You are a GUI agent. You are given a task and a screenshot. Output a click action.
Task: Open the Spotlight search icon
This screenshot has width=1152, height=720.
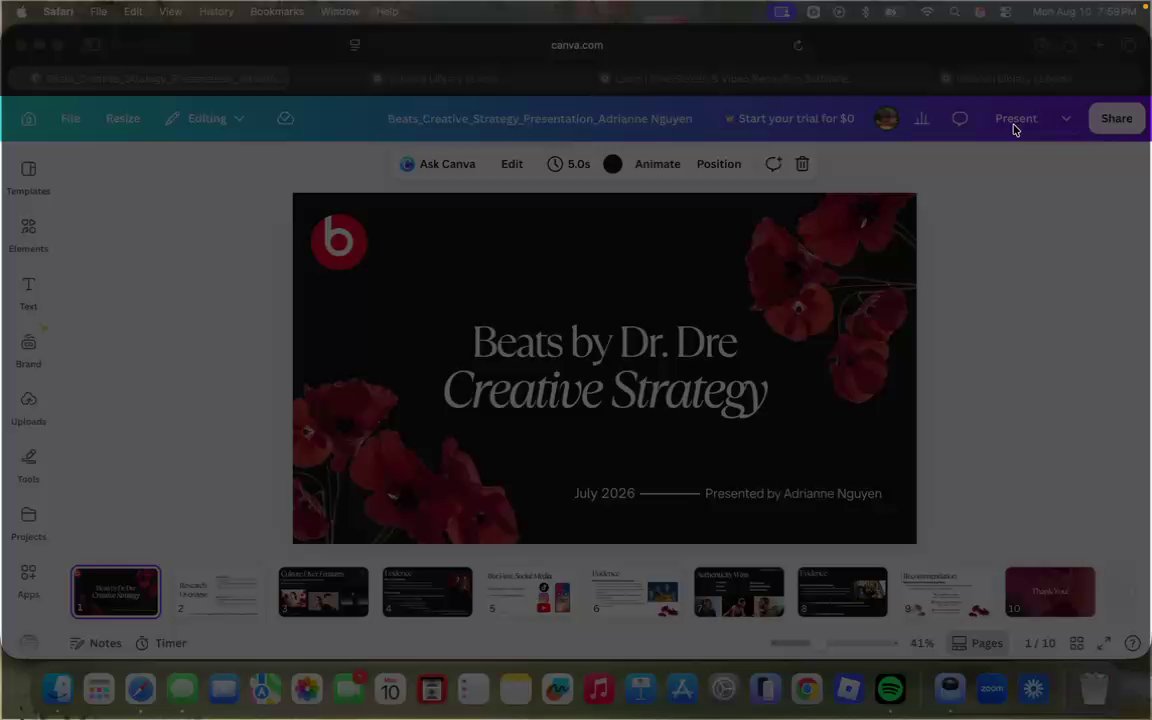pos(954,12)
